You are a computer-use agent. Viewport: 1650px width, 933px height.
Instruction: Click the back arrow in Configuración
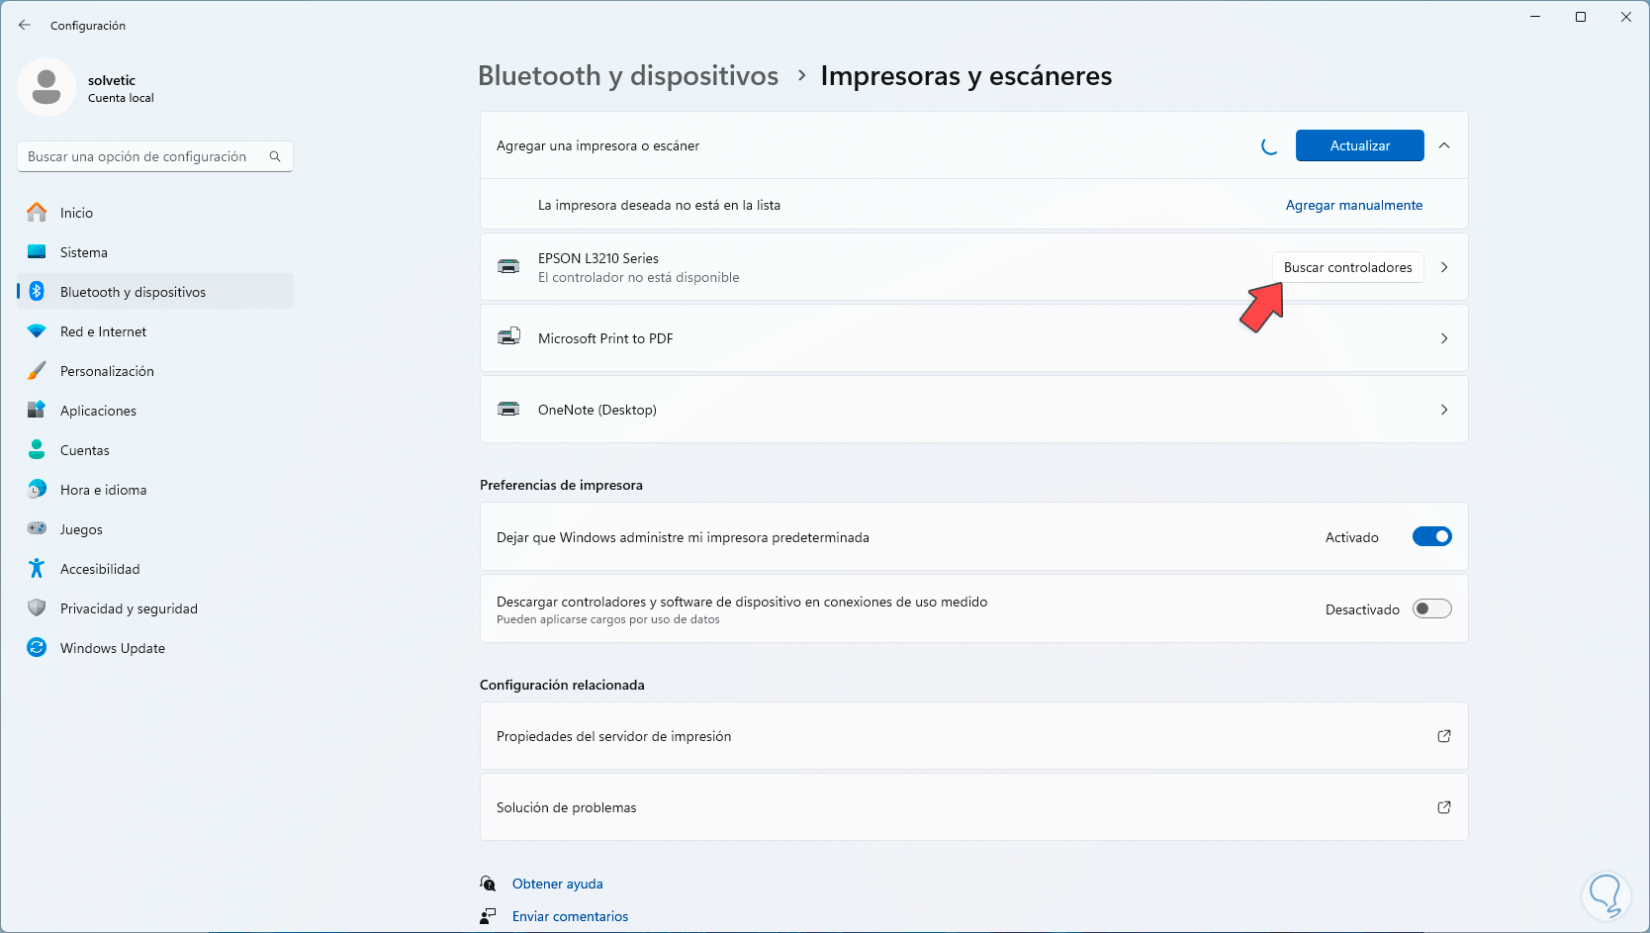click(24, 24)
